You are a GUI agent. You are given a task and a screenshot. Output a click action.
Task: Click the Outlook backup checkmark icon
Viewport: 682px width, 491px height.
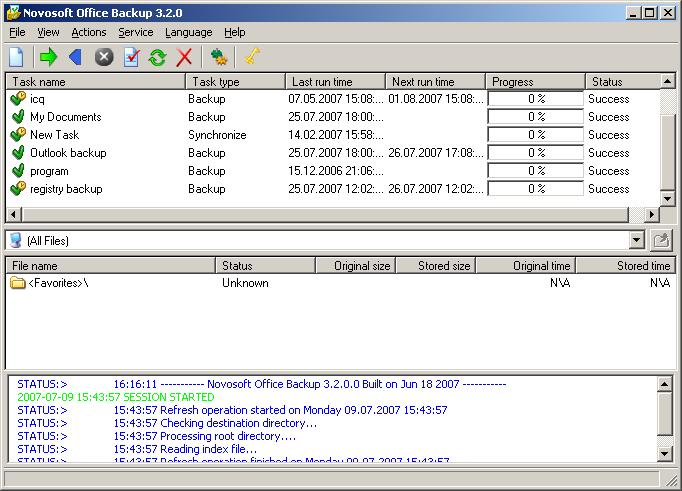click(18, 153)
